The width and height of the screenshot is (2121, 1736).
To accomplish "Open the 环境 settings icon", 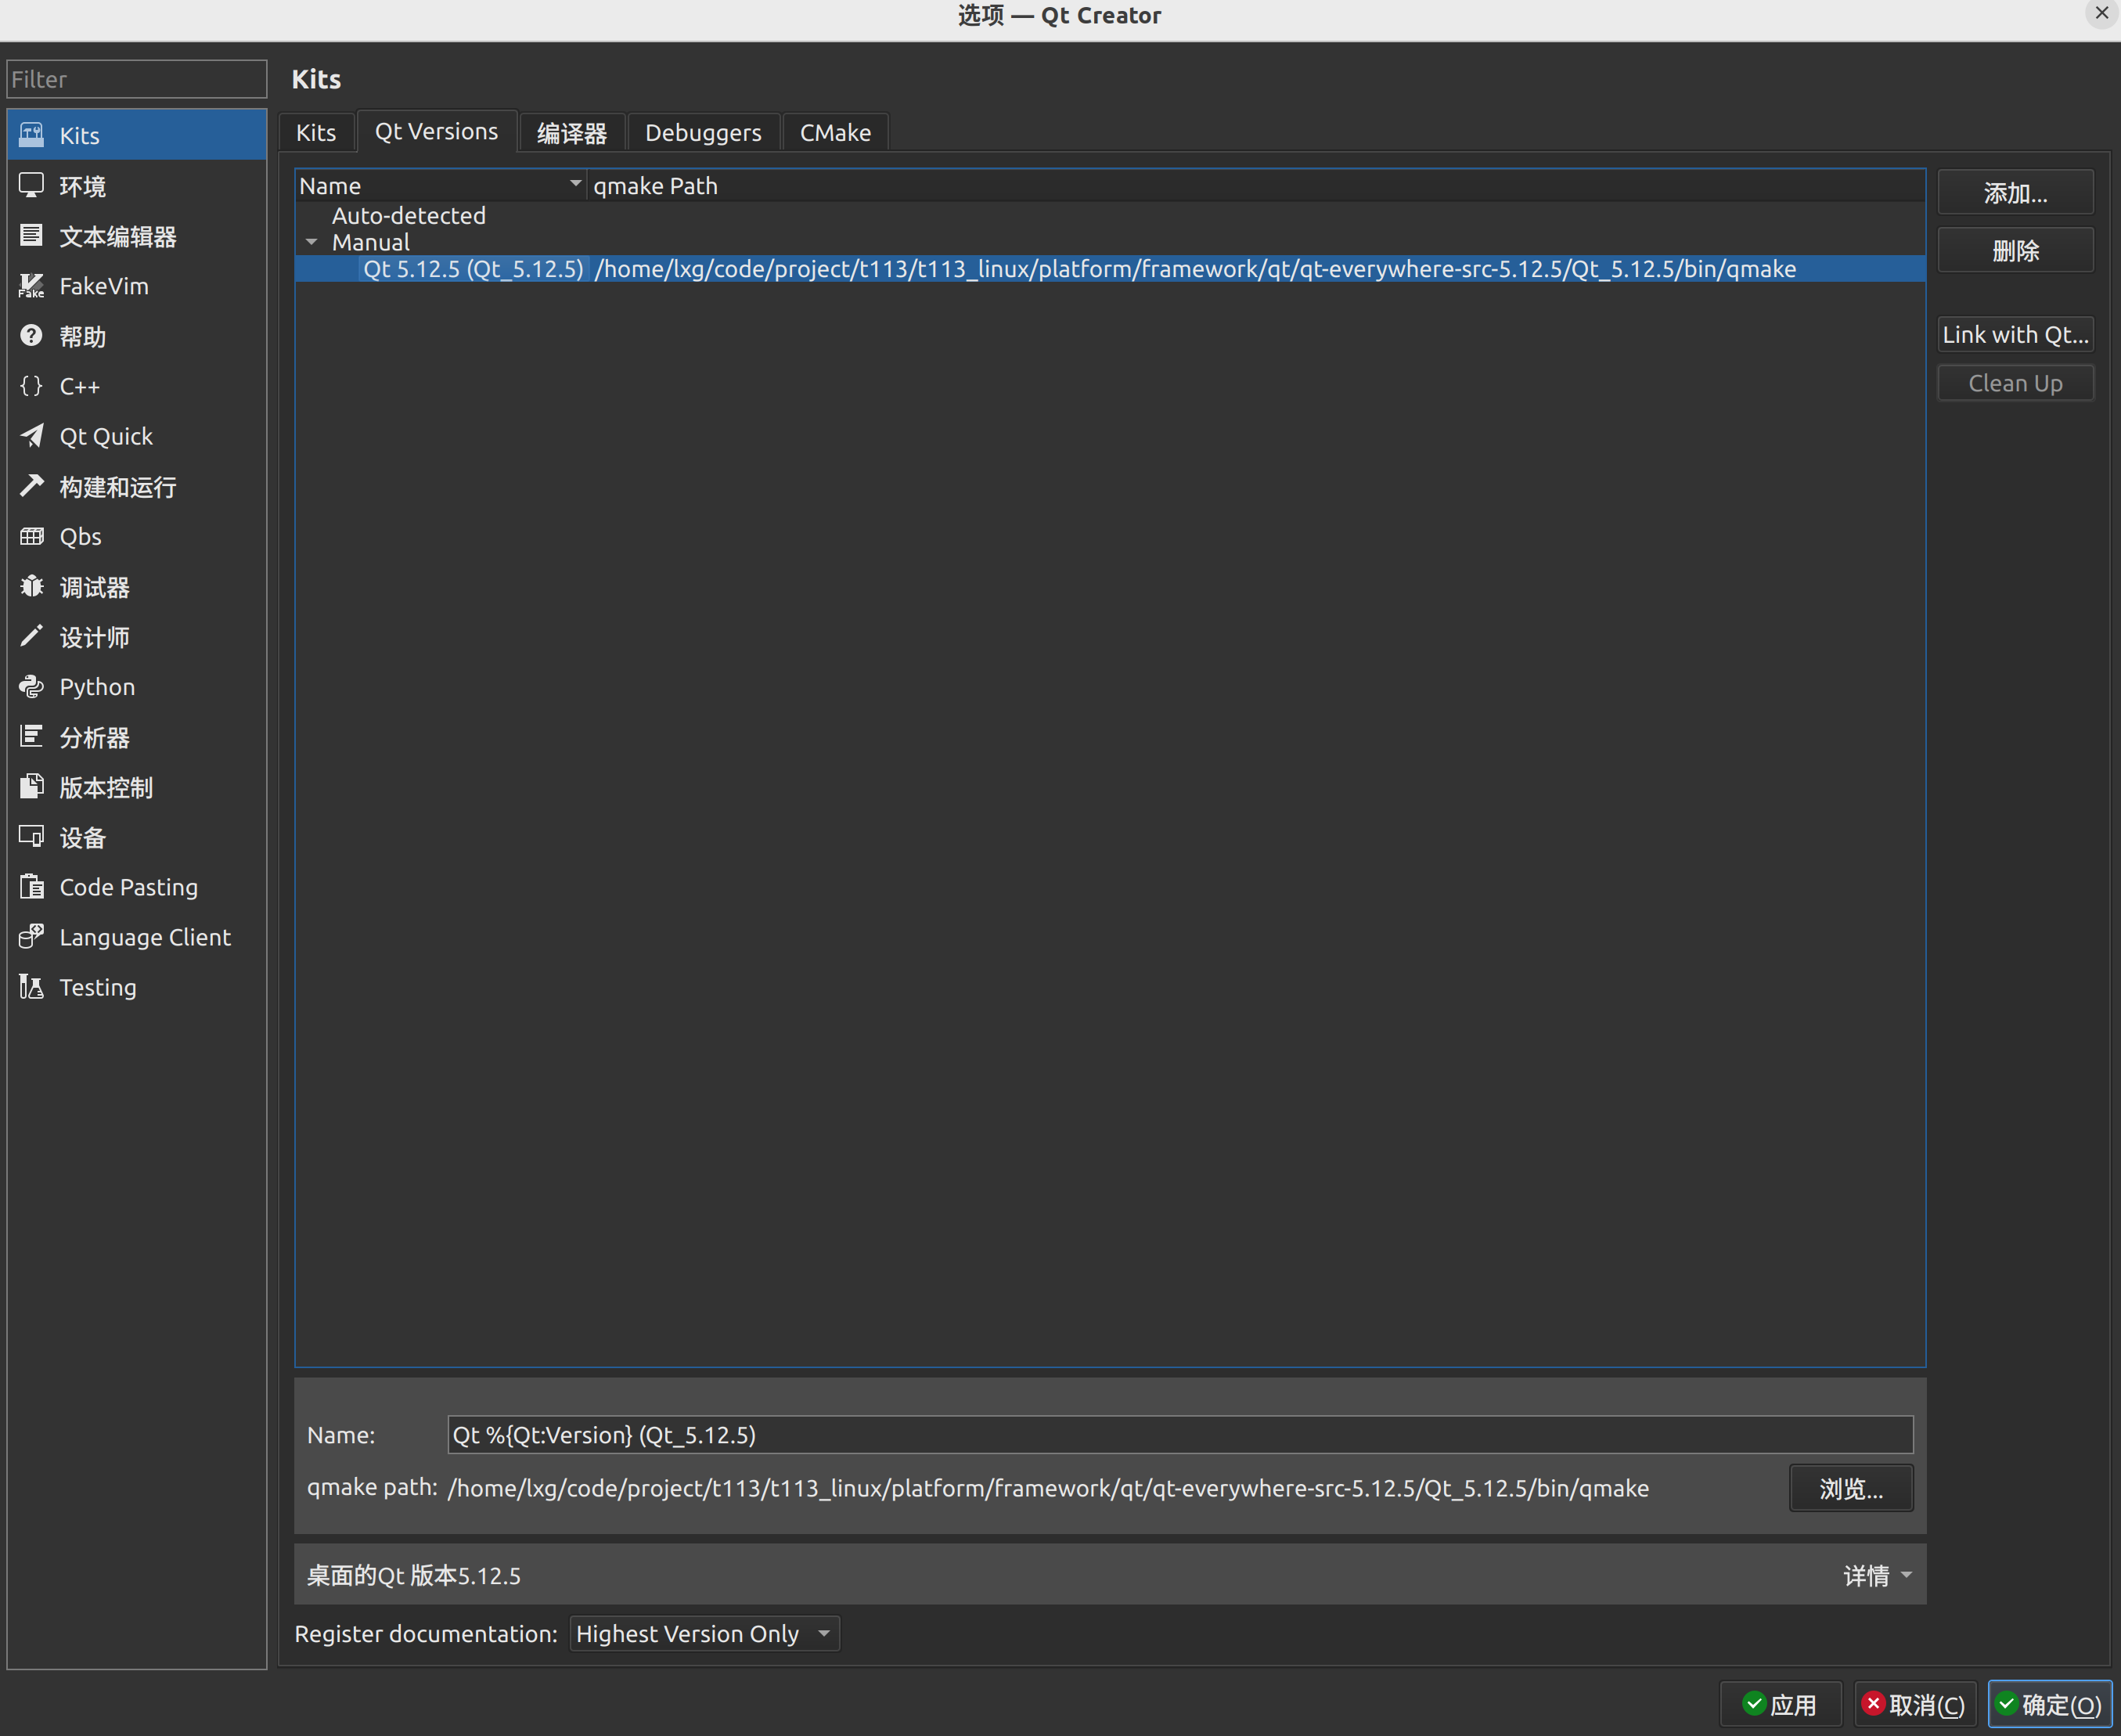I will (x=32, y=185).
